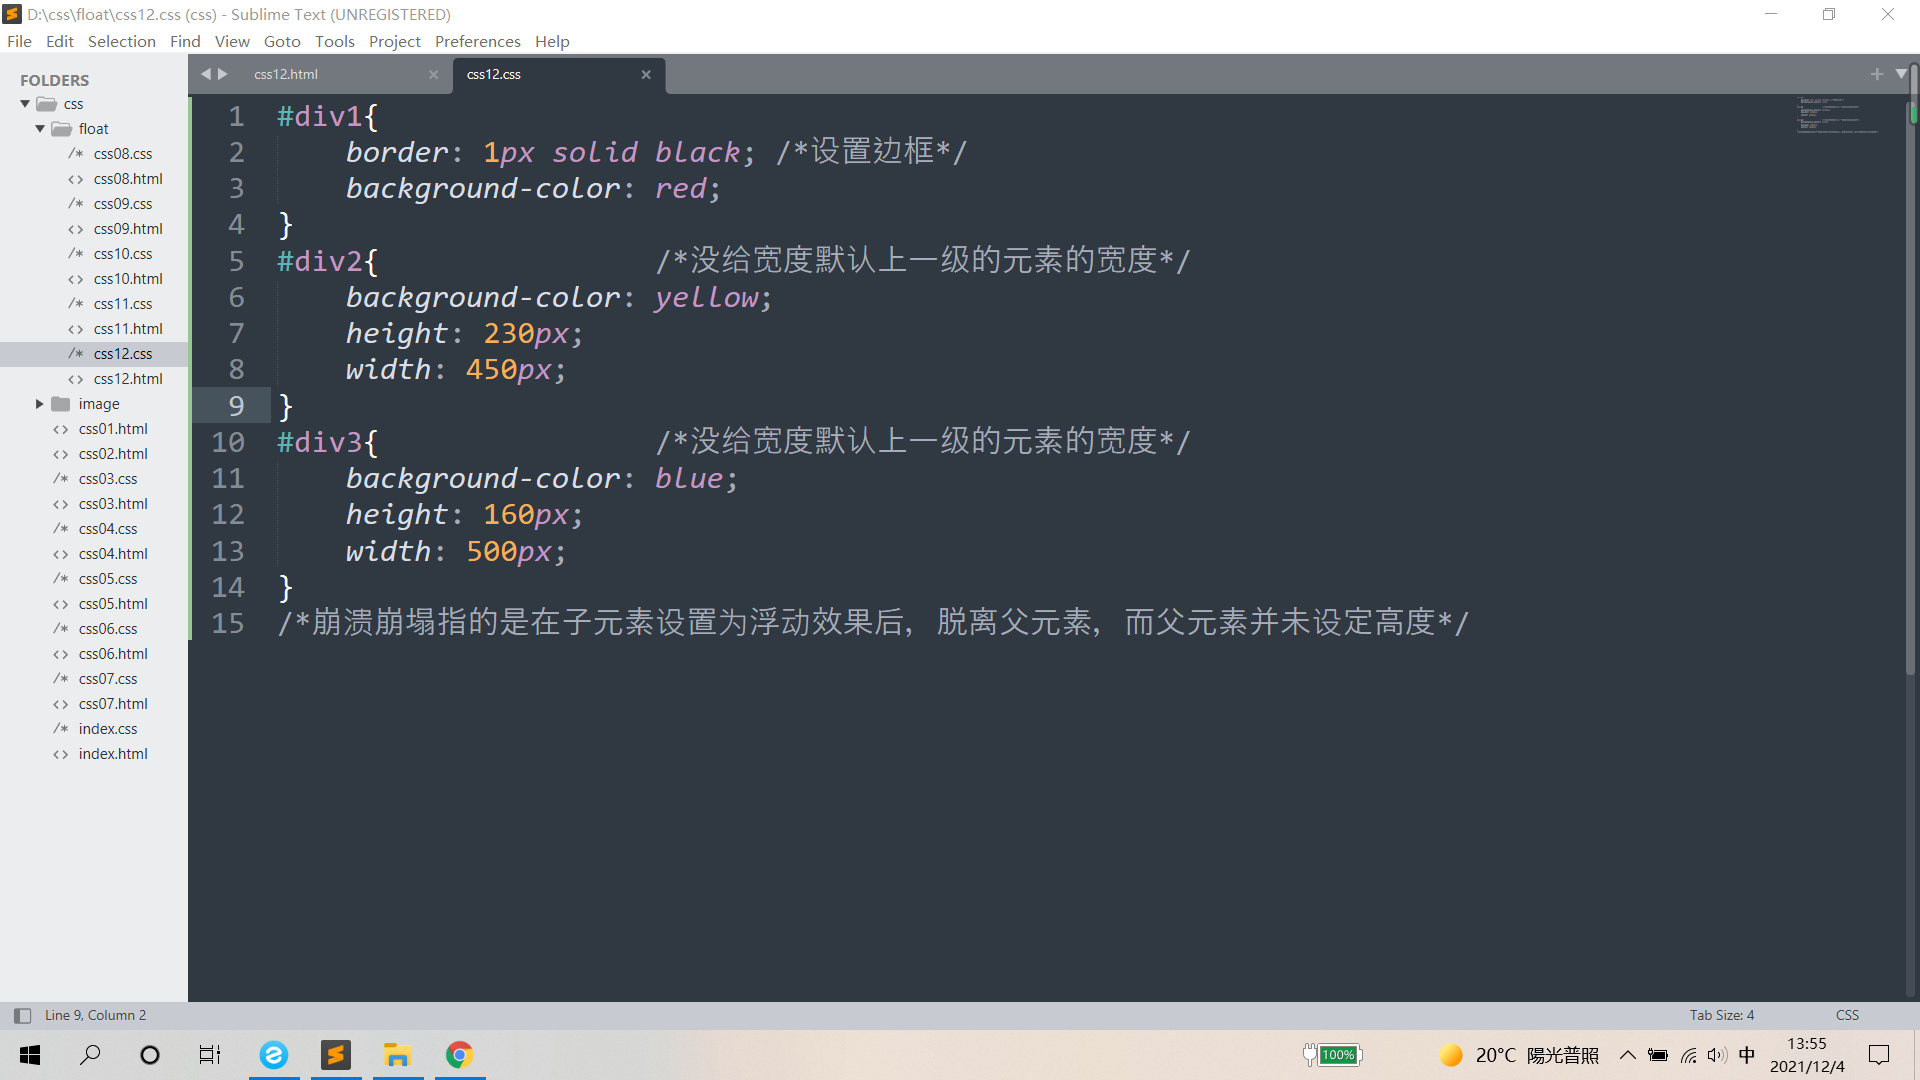Open css01.html in sidebar

point(113,429)
